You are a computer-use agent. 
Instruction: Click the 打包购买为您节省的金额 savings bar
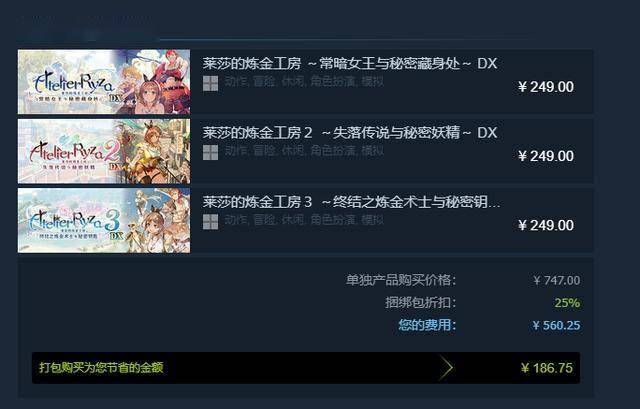point(306,368)
